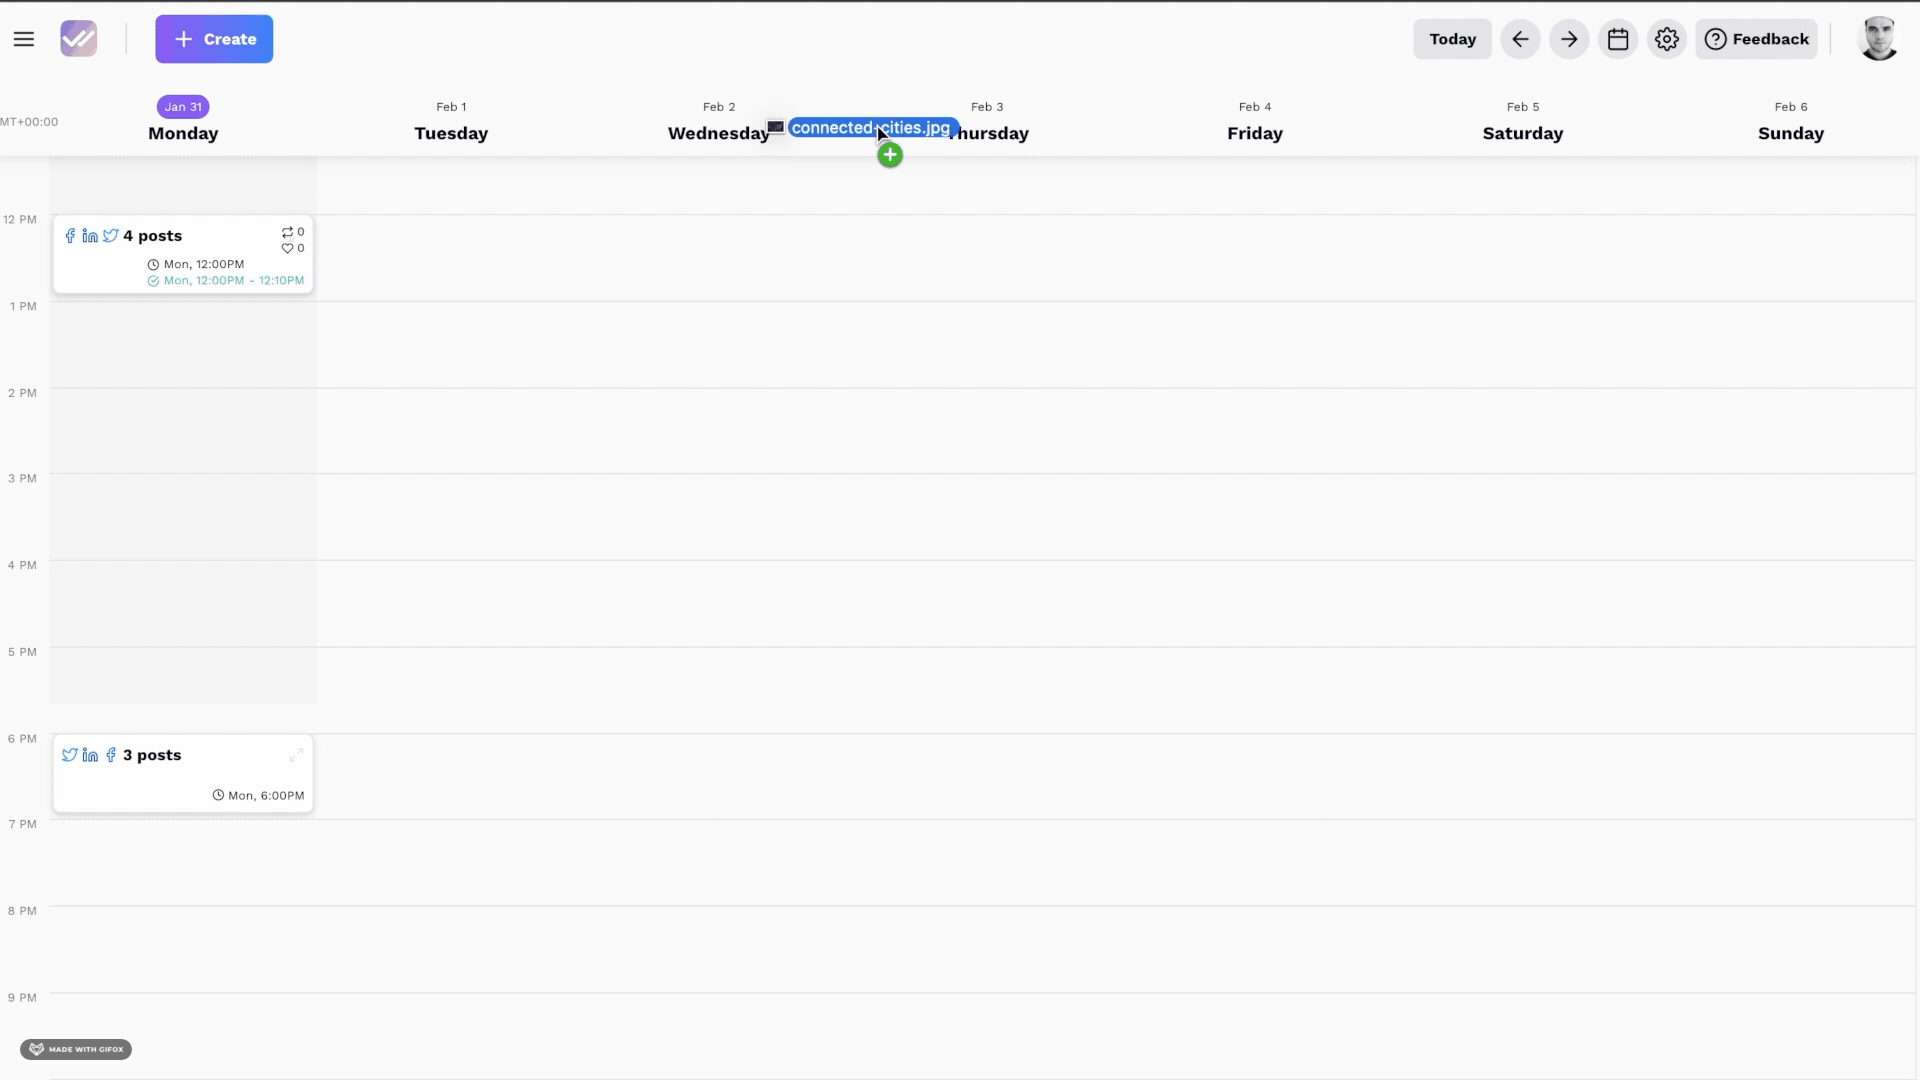Click the Create button
1920x1080 pixels.
[214, 39]
